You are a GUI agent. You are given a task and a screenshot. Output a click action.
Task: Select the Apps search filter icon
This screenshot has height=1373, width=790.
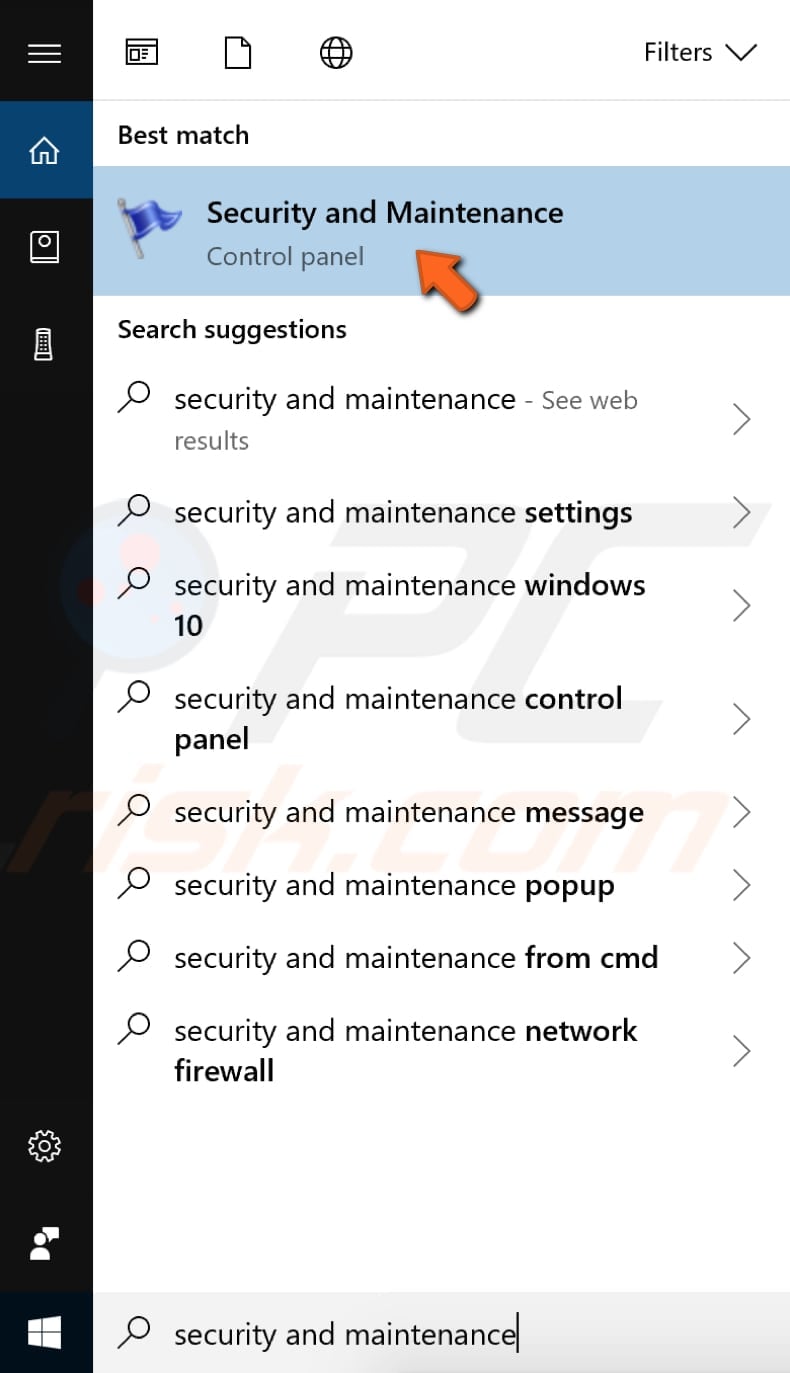click(141, 52)
